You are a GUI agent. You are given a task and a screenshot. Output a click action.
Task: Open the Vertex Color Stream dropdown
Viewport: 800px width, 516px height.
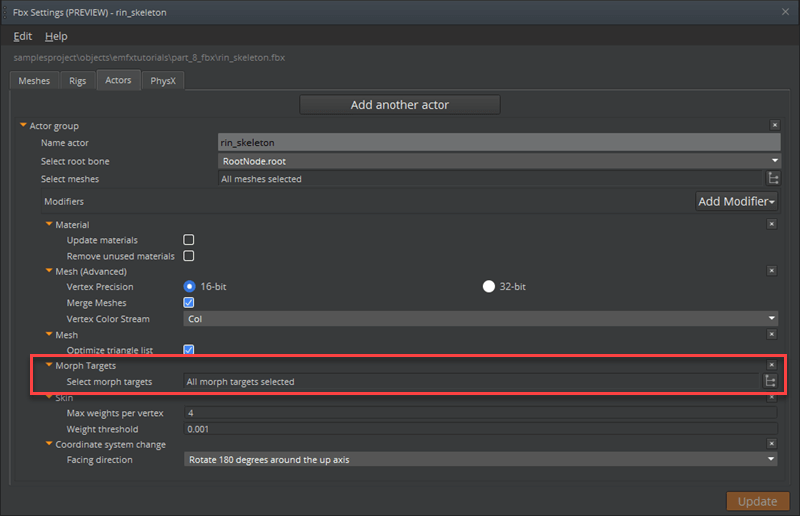[481, 319]
